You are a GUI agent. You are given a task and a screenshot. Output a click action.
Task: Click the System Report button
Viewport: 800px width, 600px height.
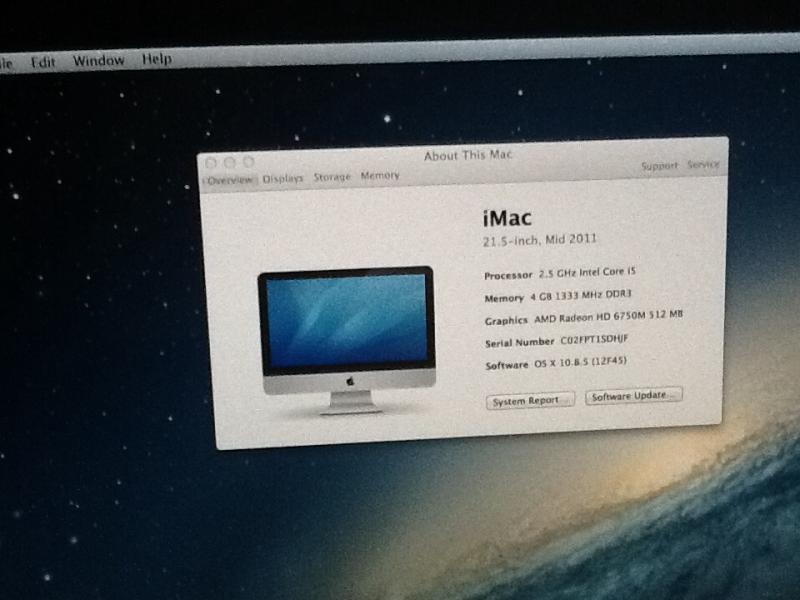[530, 401]
